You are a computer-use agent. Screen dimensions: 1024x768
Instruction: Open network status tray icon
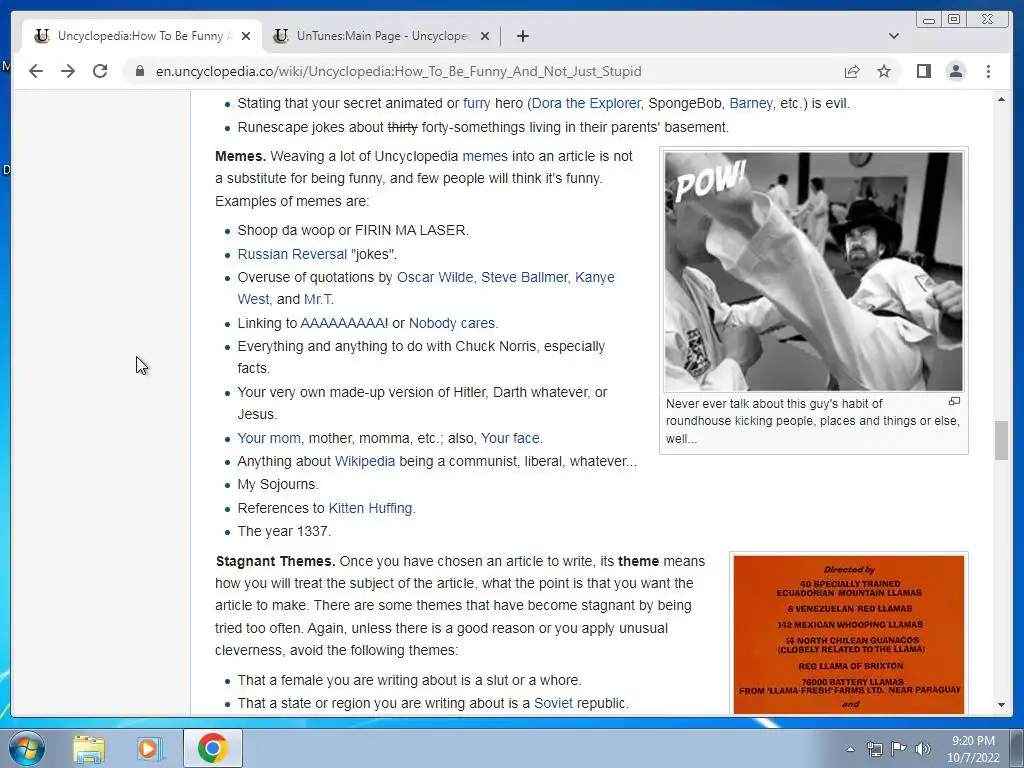874,749
